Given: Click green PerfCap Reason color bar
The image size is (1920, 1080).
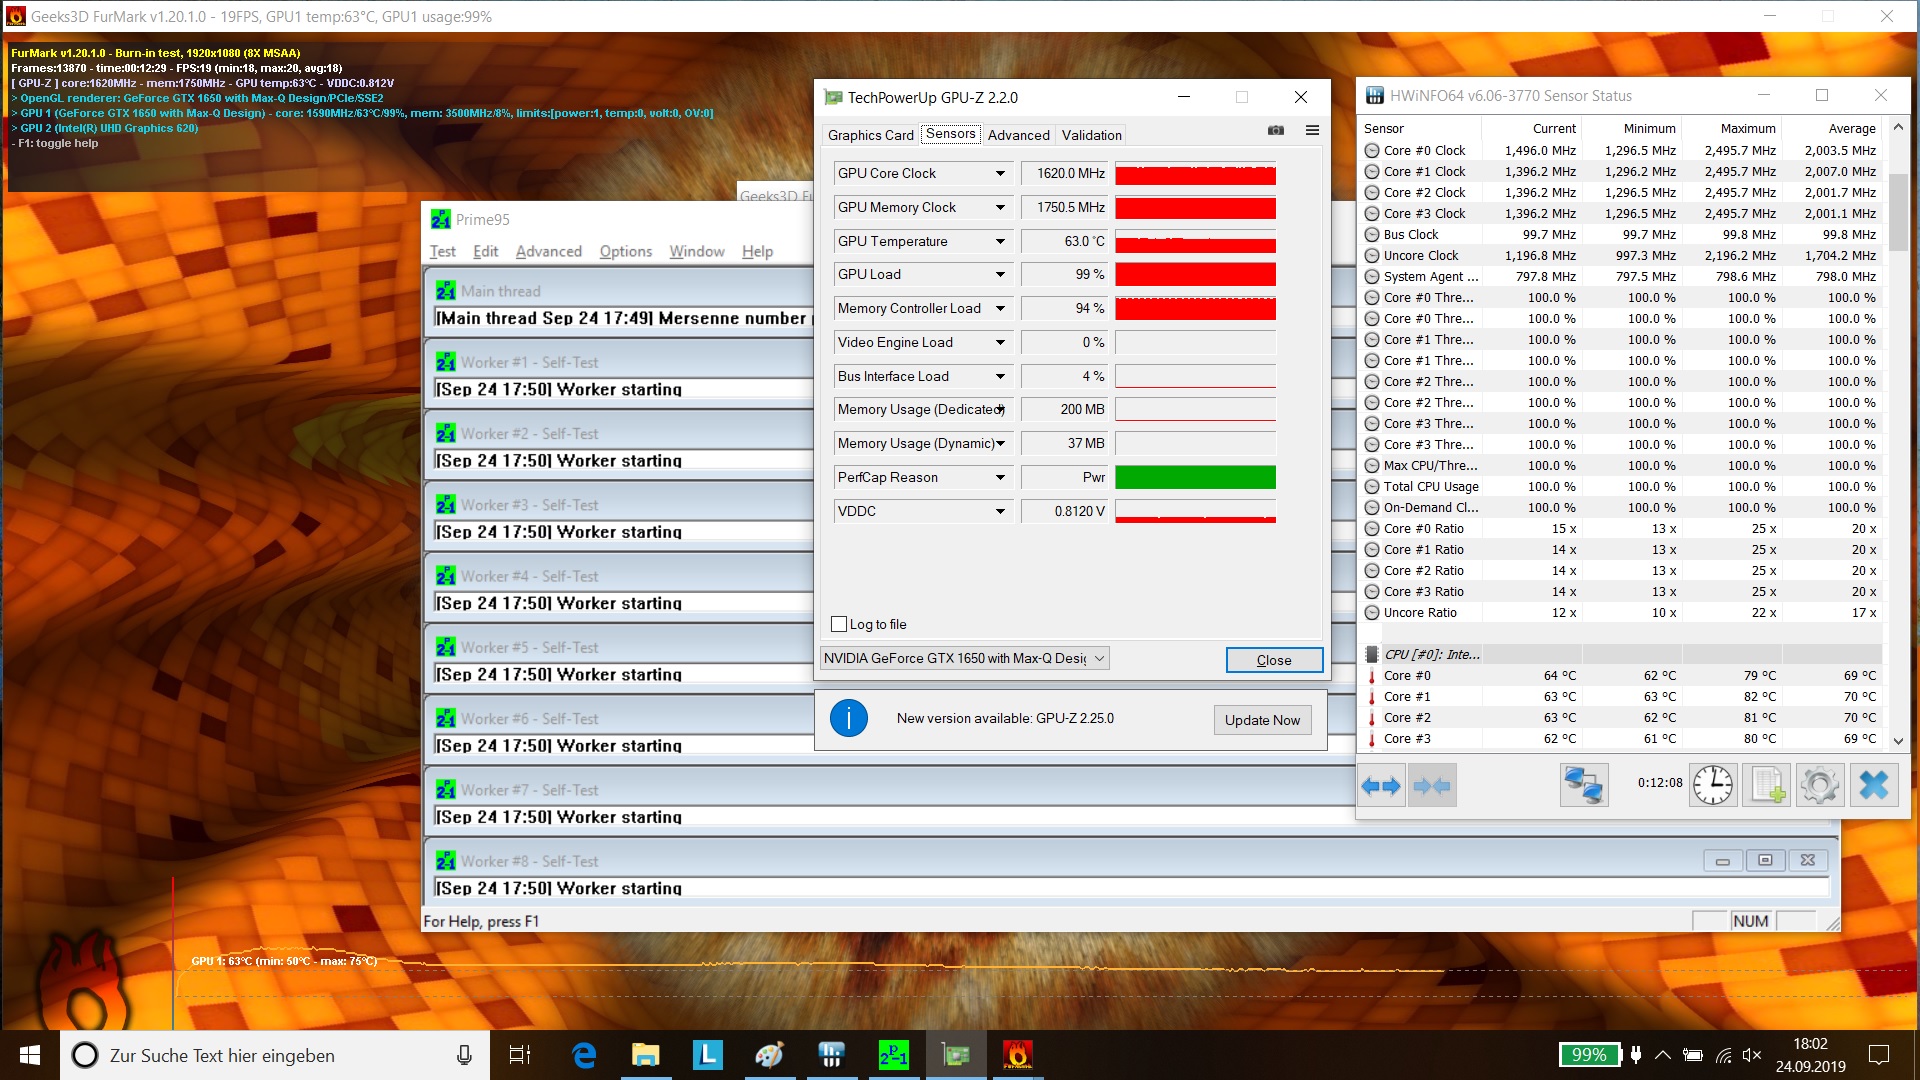Looking at the screenshot, I should (1195, 478).
